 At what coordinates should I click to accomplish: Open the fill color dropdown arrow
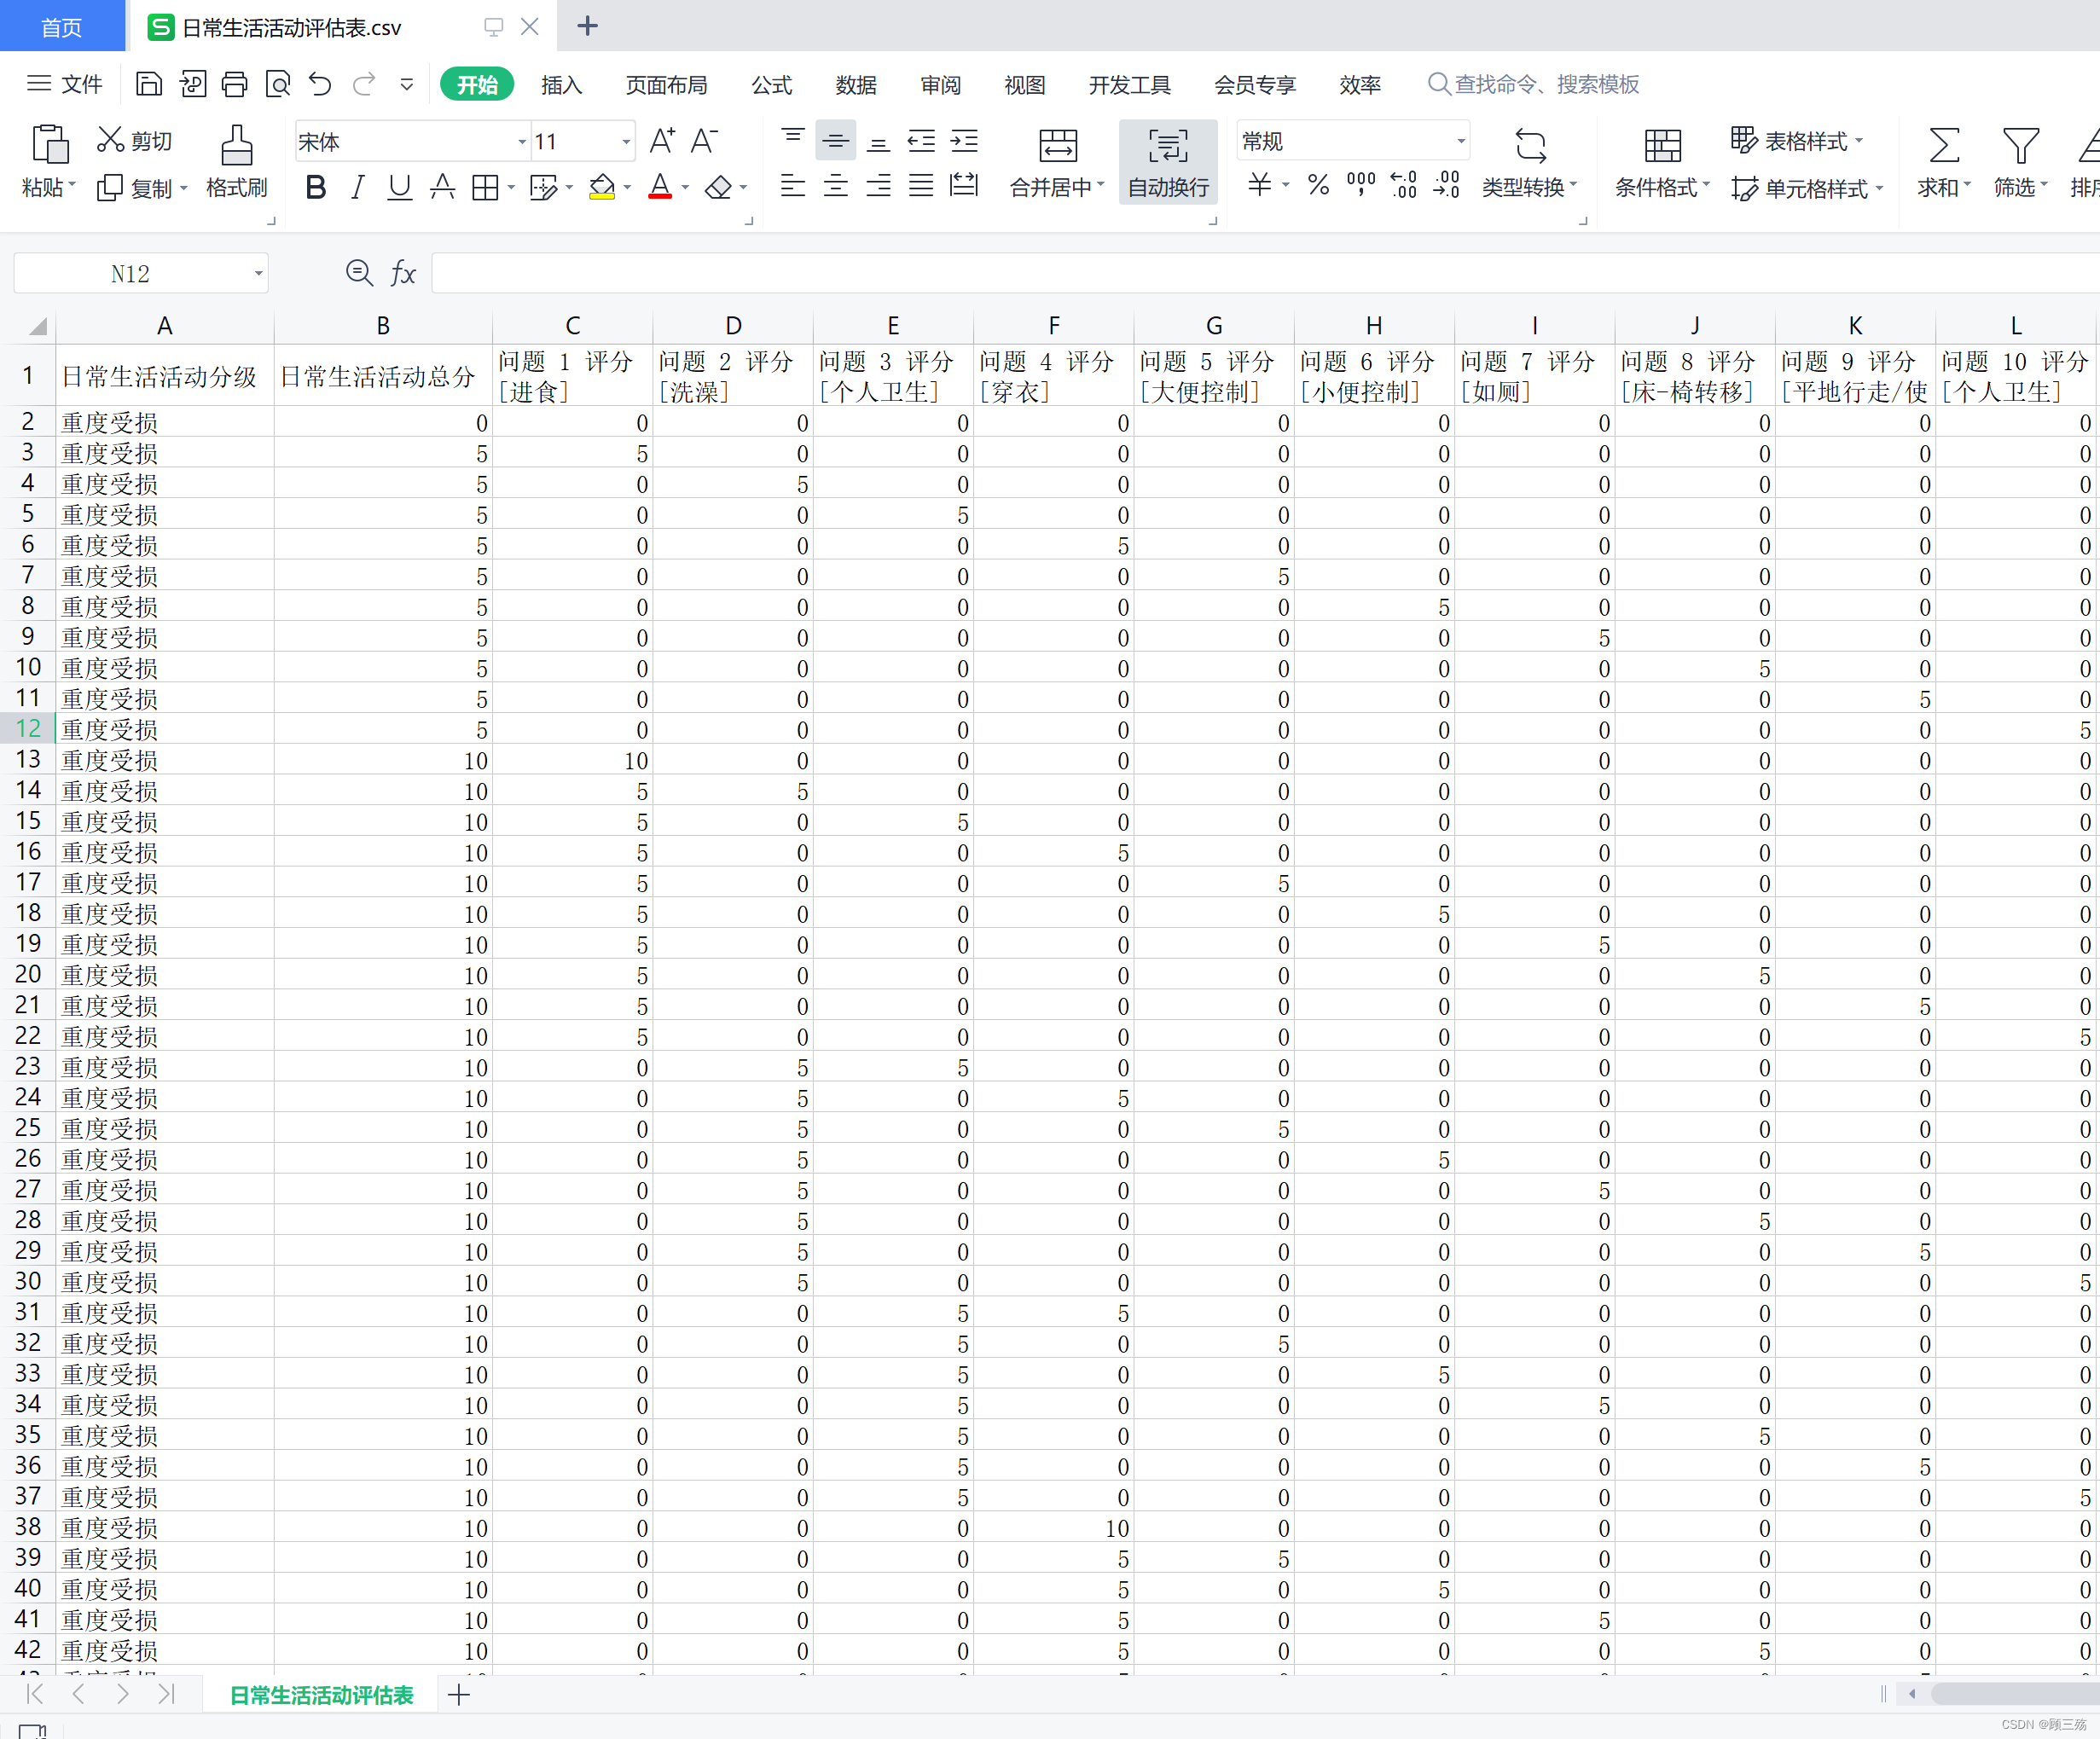click(x=627, y=187)
